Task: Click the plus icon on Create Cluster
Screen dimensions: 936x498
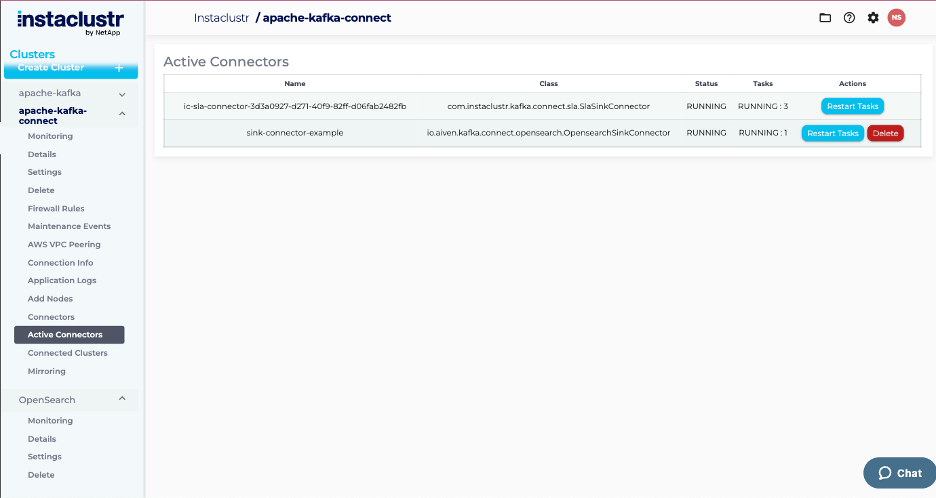Action: click(119, 68)
